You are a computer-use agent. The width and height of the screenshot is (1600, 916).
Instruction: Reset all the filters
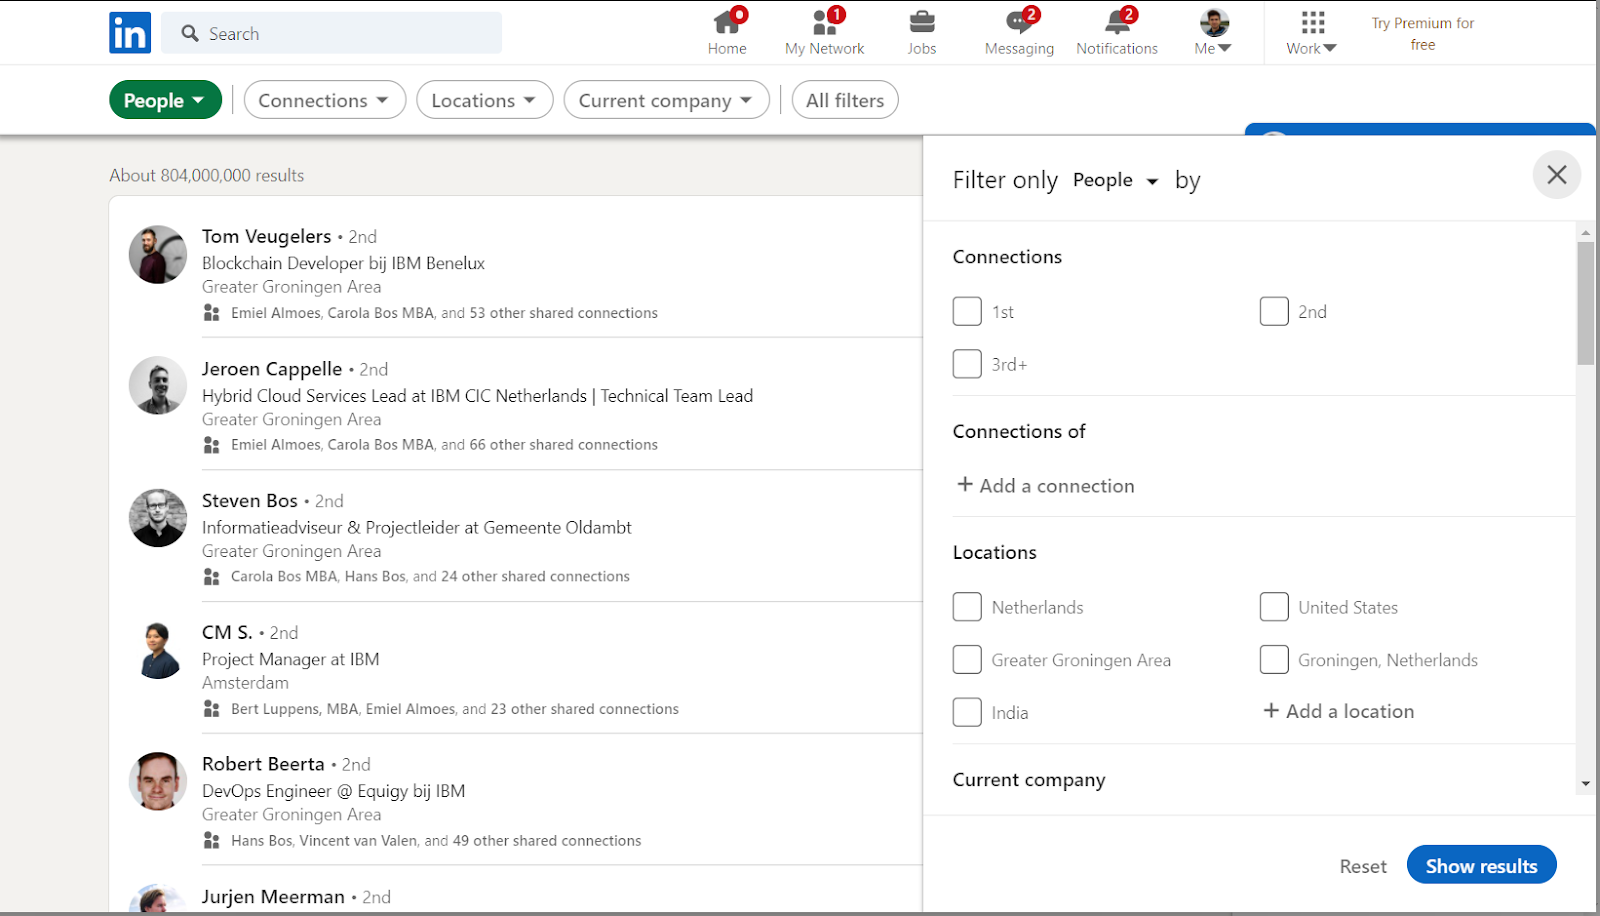[x=1363, y=867]
